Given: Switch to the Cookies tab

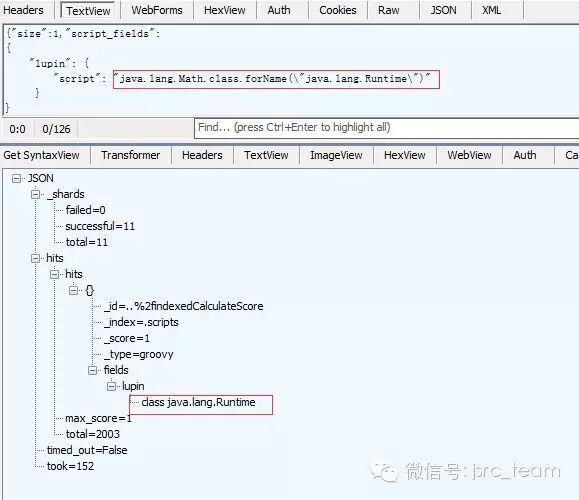Looking at the screenshot, I should 338,10.
